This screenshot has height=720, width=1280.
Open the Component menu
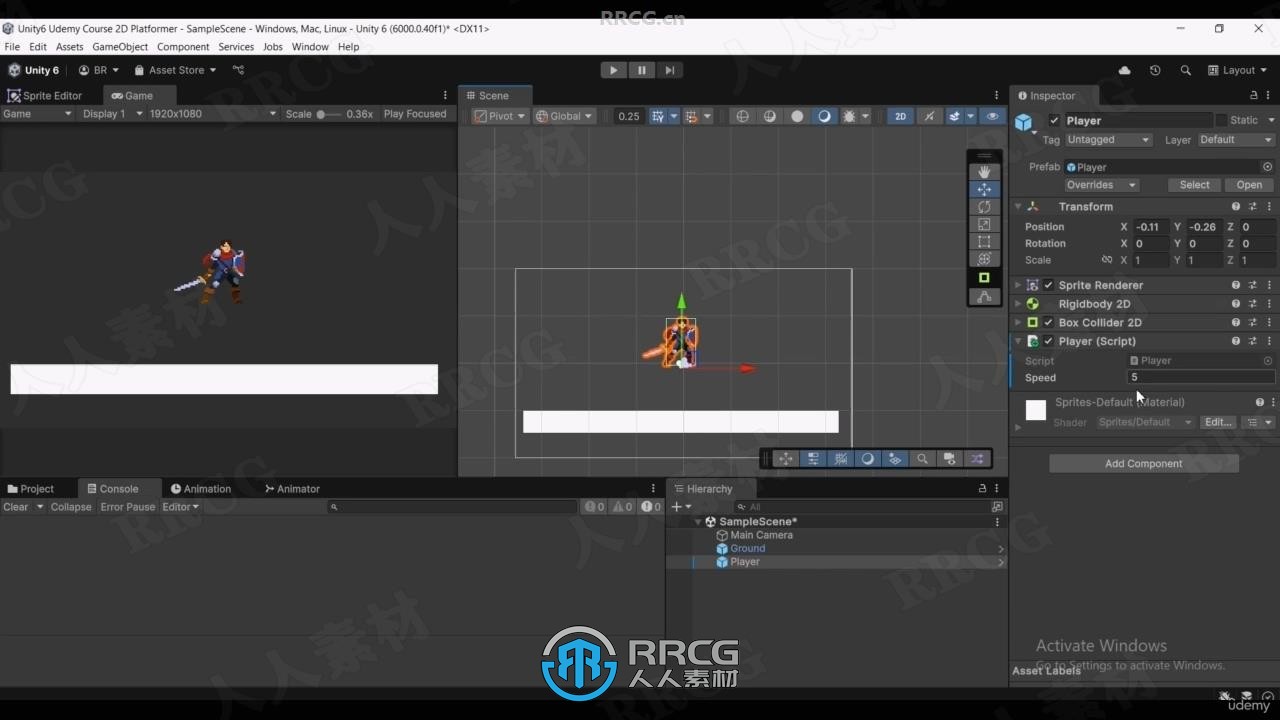click(x=183, y=47)
